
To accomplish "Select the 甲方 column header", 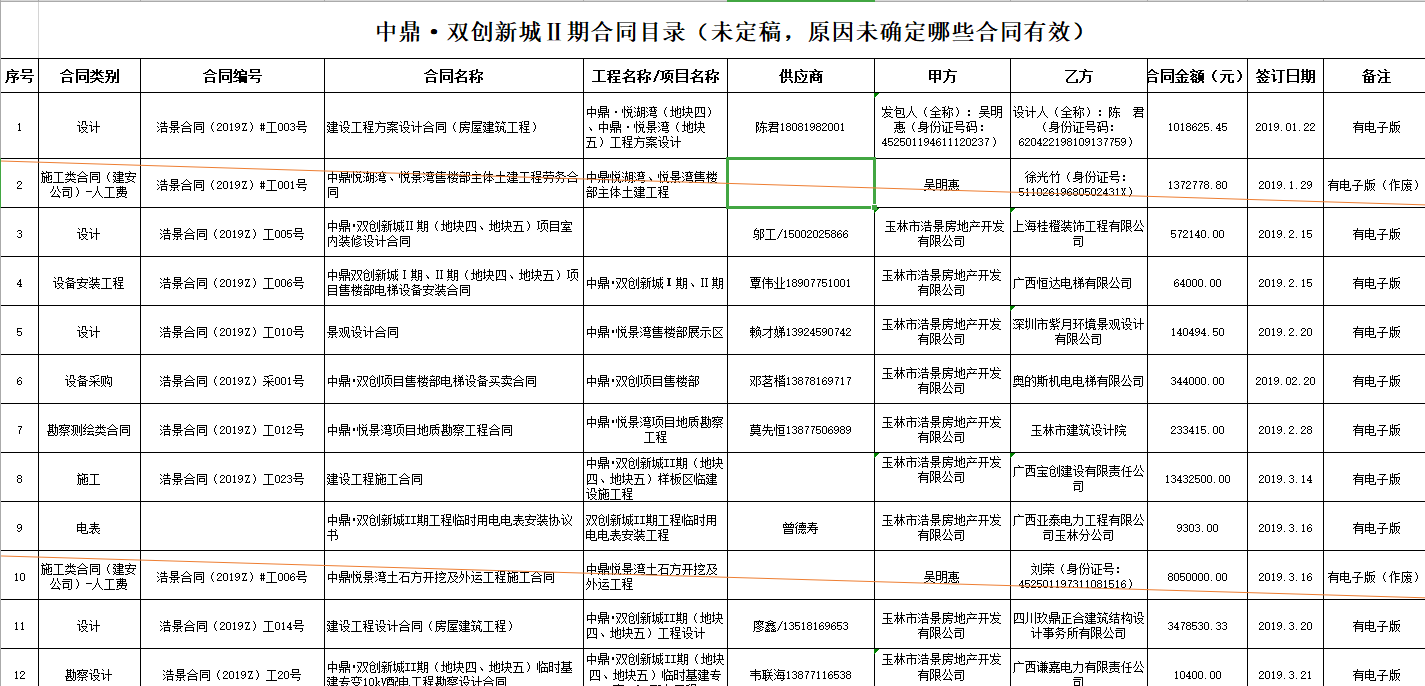I will pyautogui.click(x=942, y=76).
